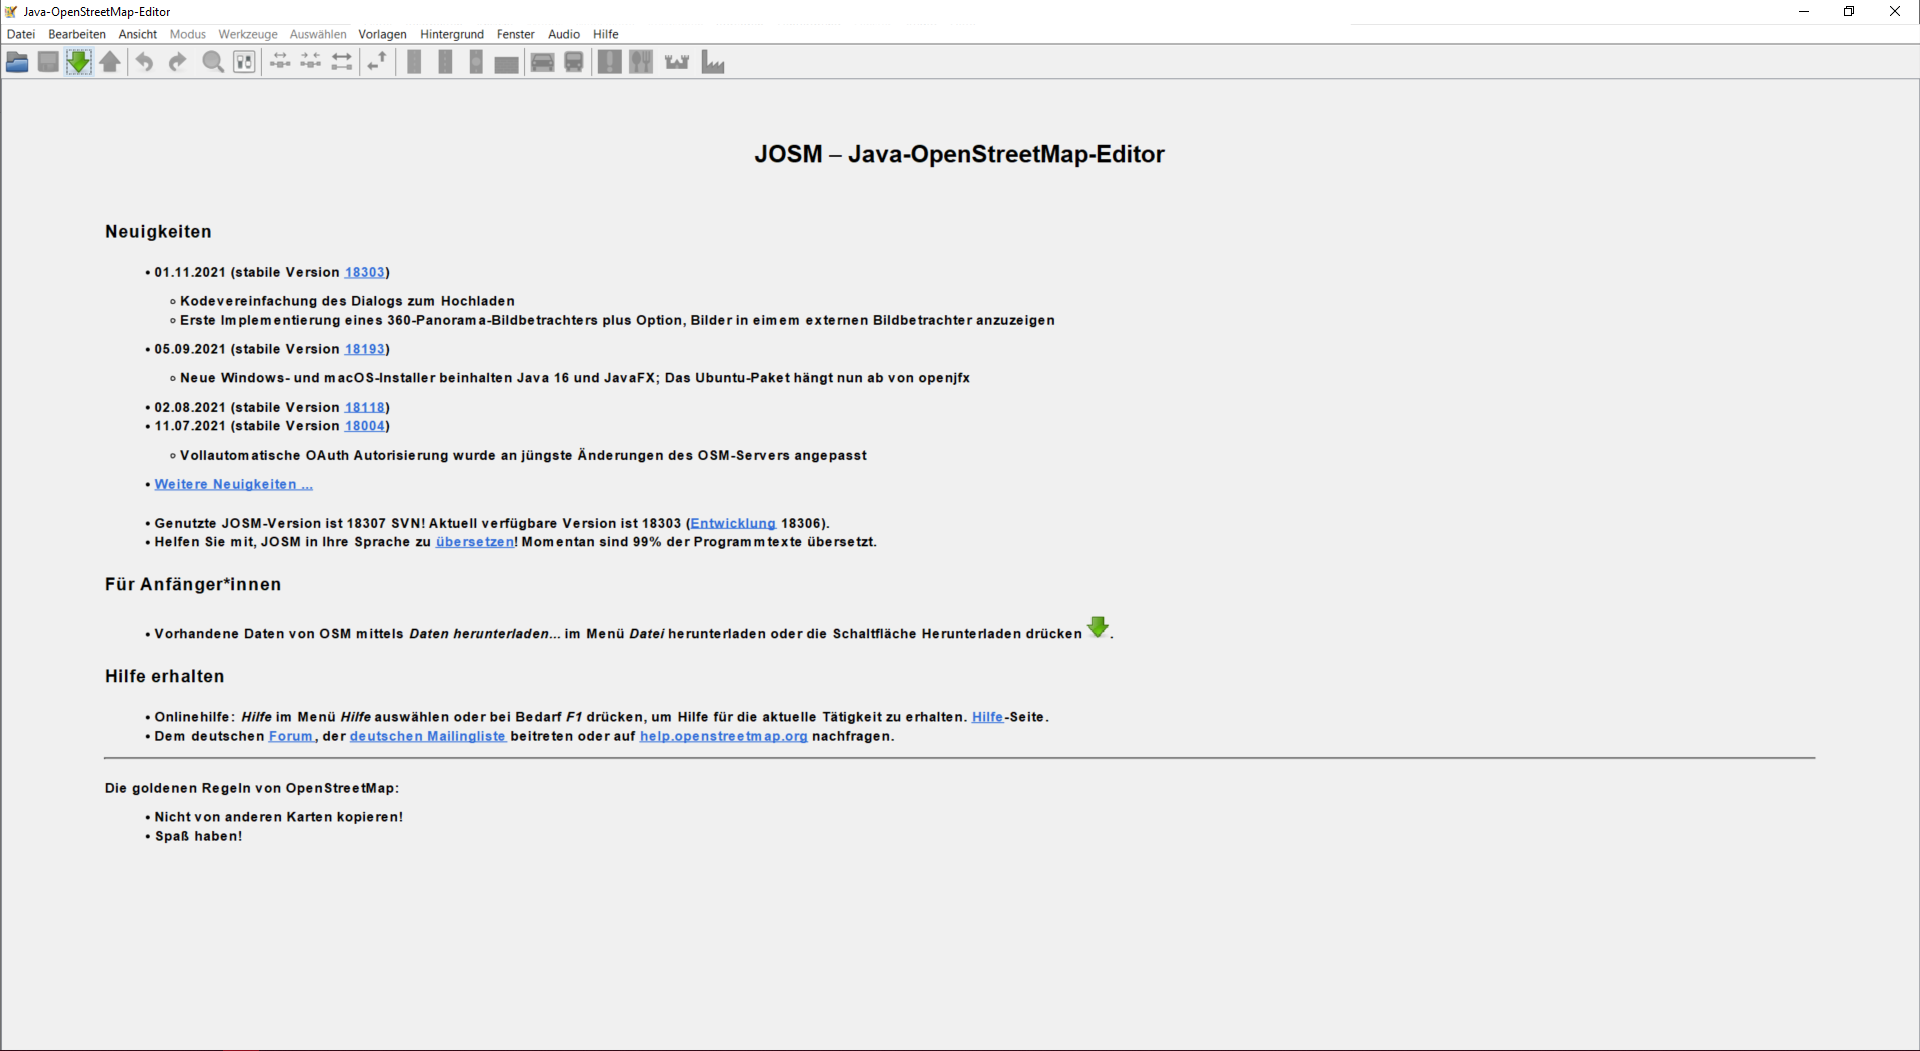
Task: Open the Datei menu
Action: tap(21, 34)
